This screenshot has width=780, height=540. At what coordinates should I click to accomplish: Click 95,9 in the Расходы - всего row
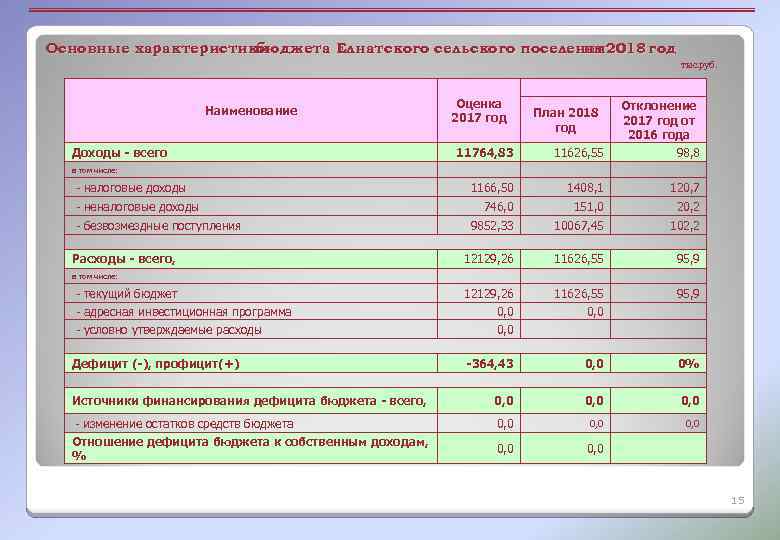[x=688, y=259]
